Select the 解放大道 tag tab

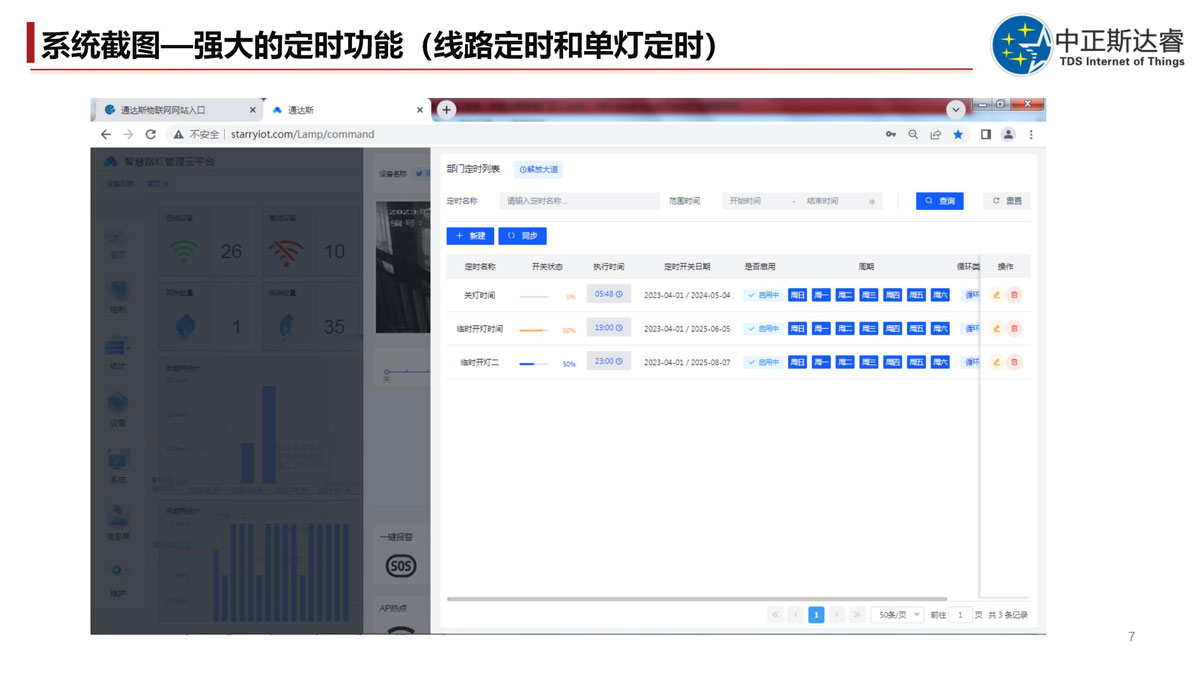(x=539, y=170)
